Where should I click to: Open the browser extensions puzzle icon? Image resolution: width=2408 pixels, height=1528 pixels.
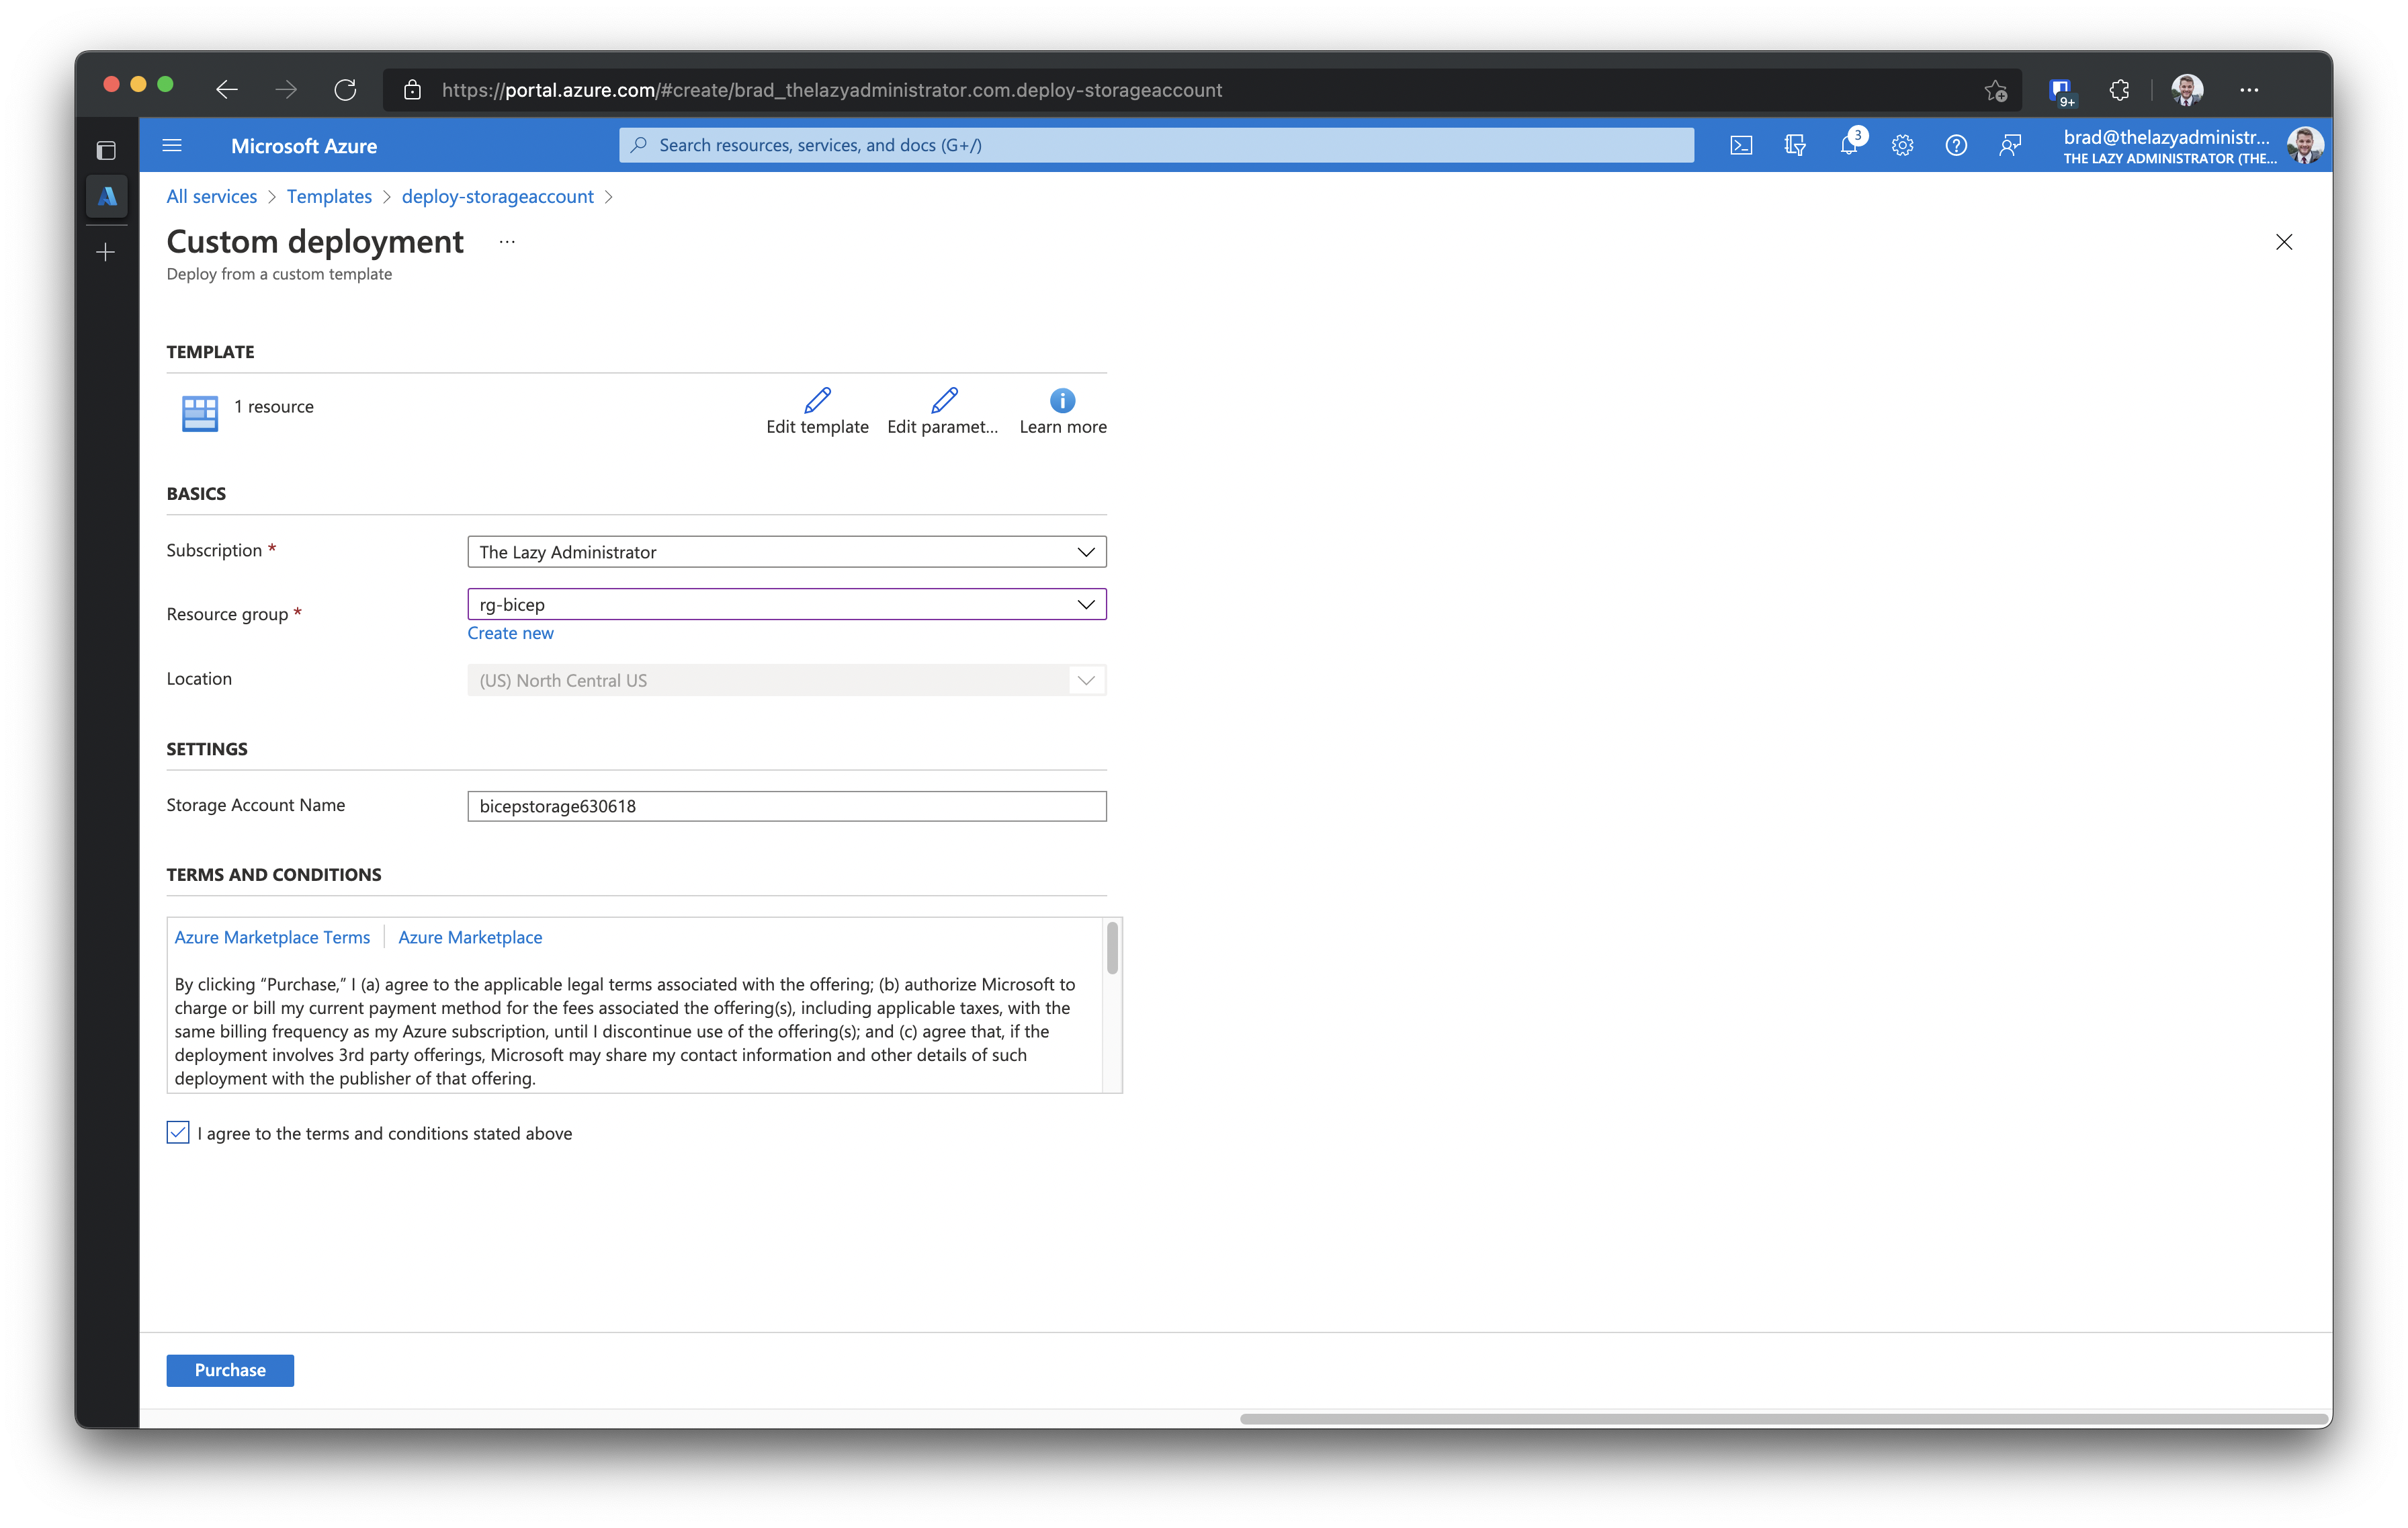pos(2119,90)
